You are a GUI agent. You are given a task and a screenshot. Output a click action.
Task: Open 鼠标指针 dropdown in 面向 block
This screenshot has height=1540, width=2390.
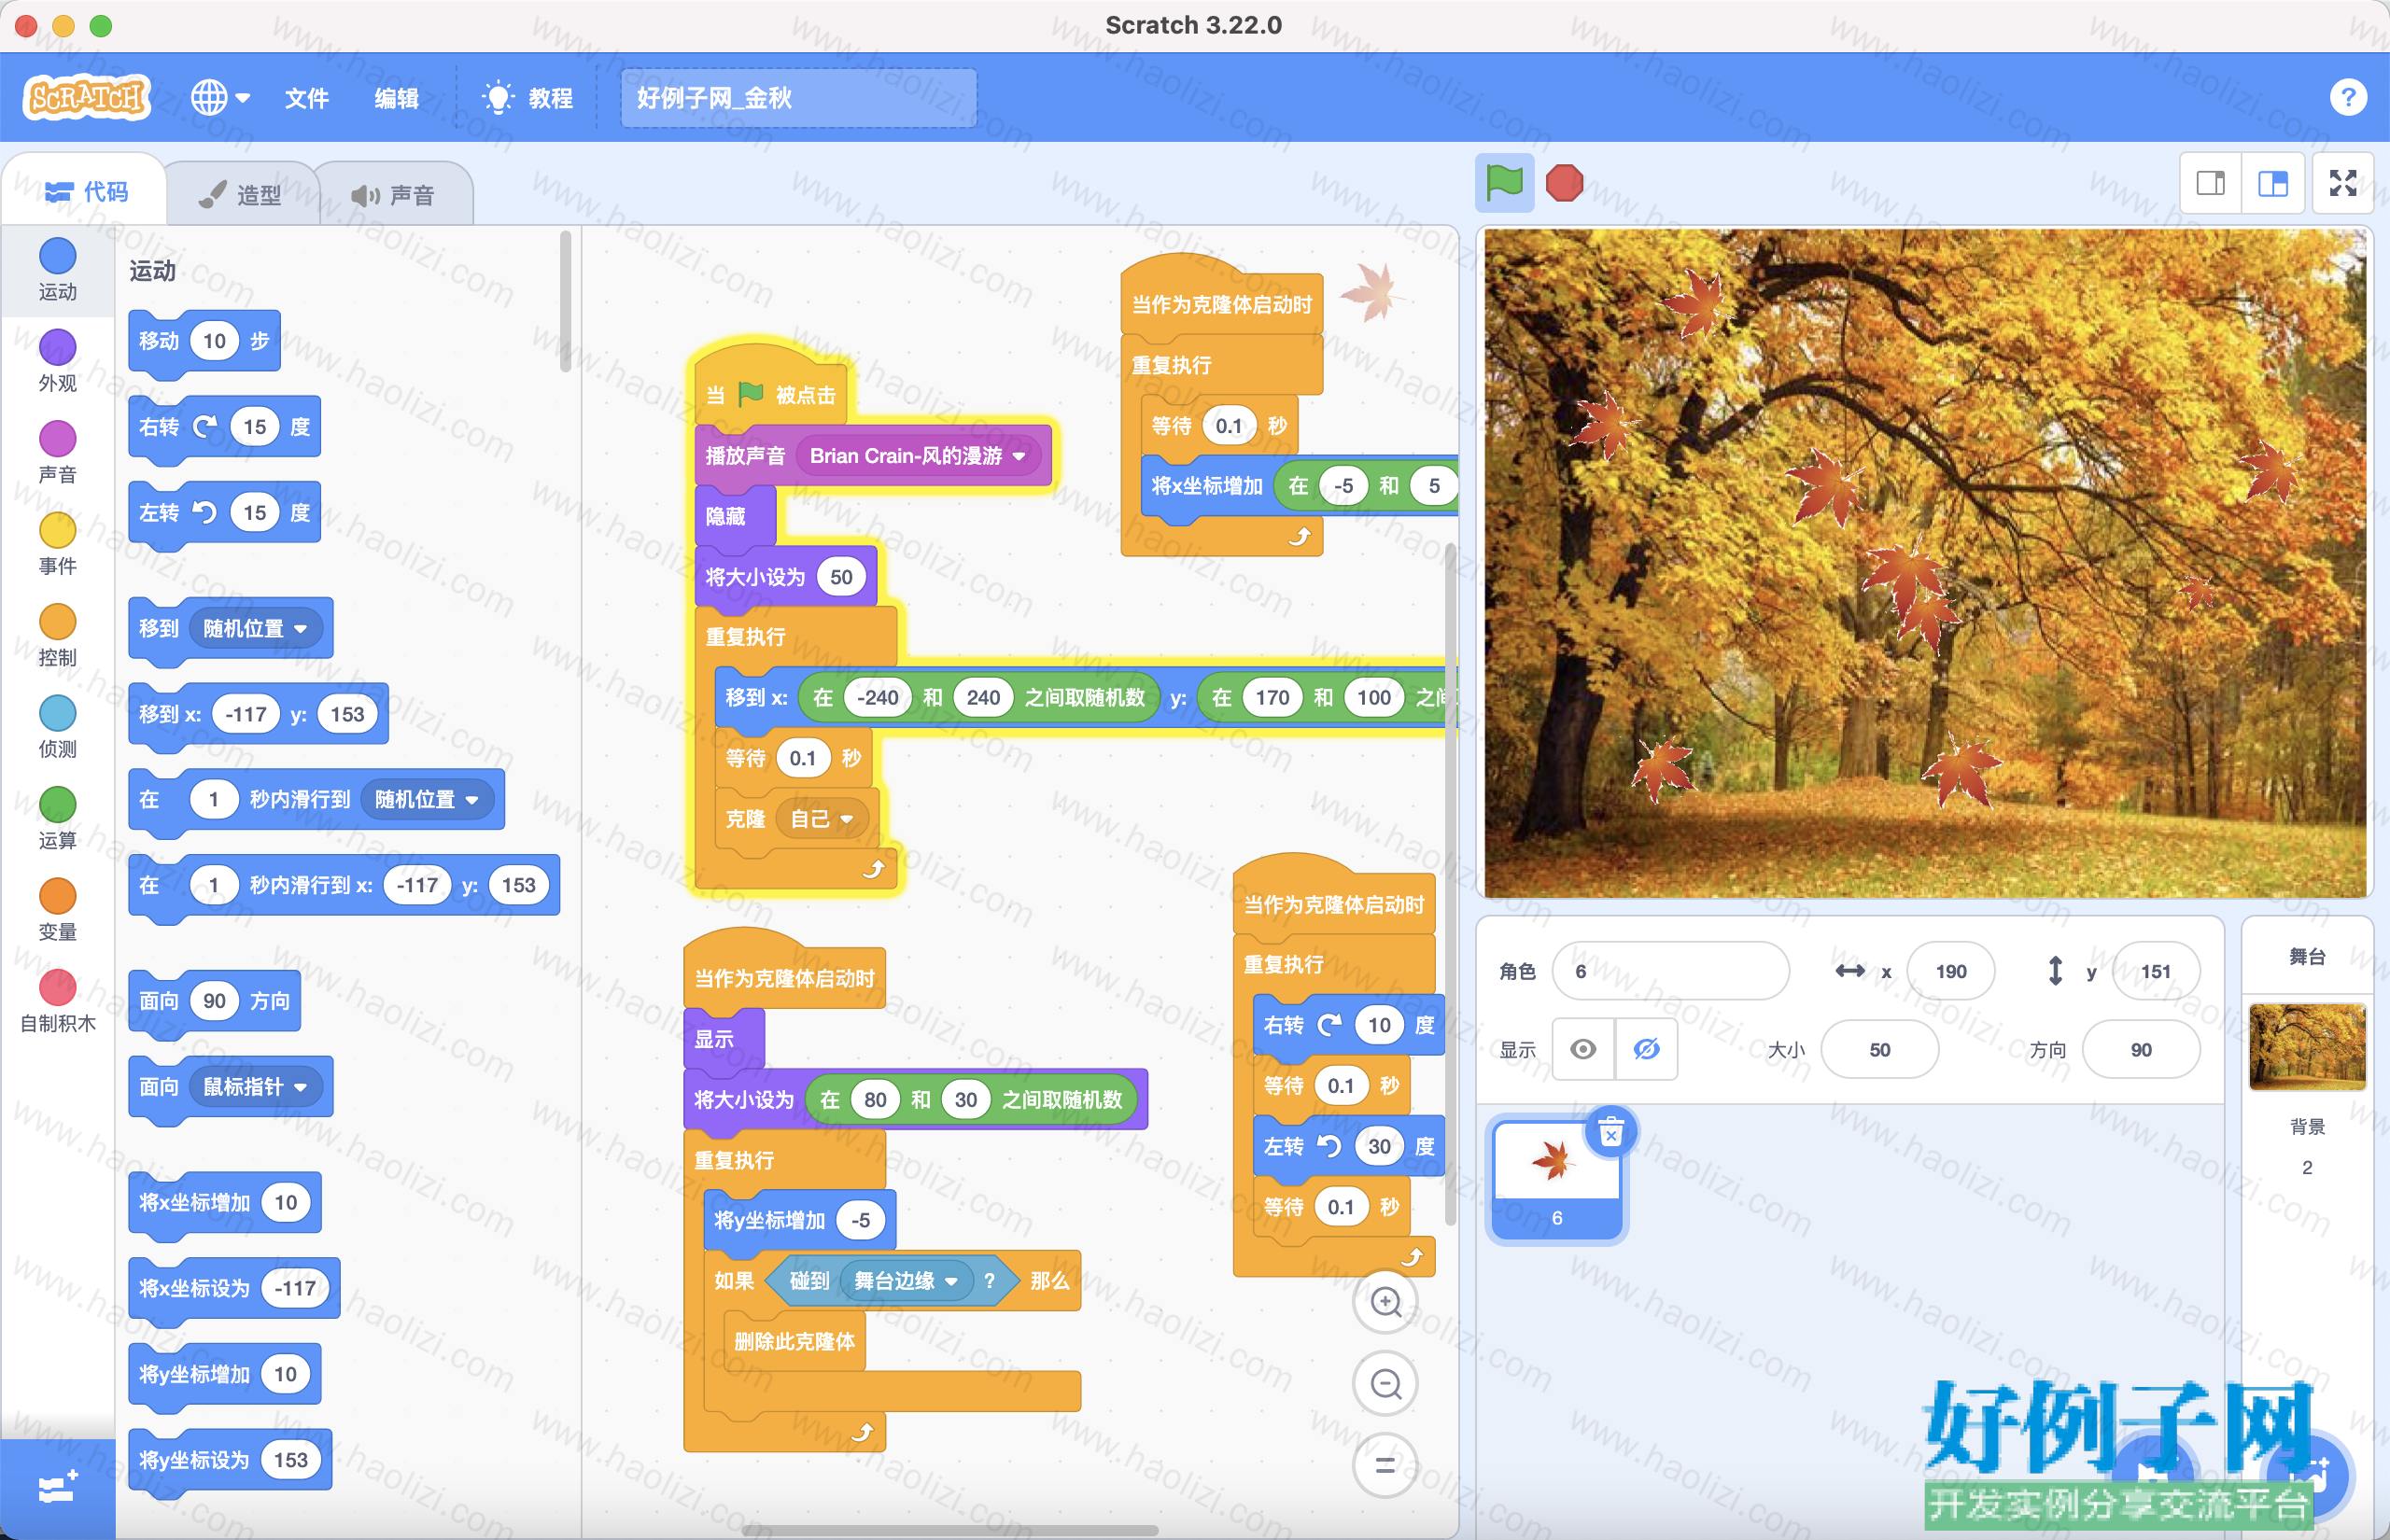(255, 1087)
